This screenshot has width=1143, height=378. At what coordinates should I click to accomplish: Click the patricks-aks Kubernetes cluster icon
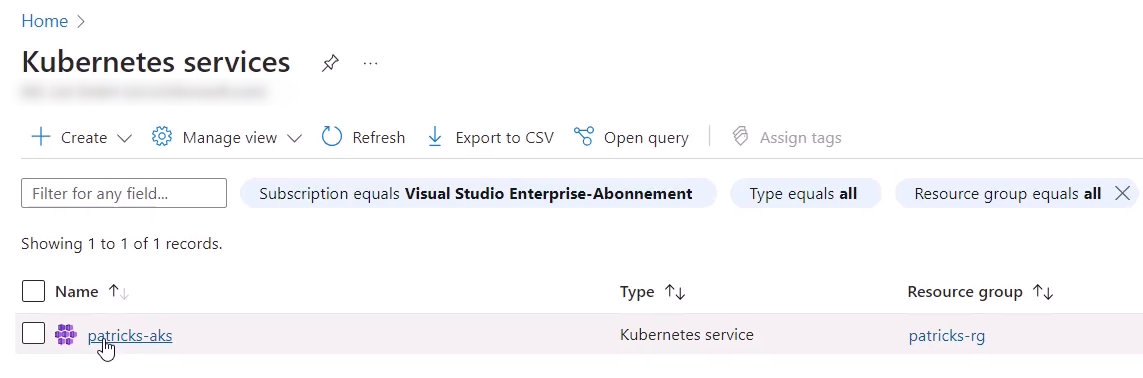[66, 334]
